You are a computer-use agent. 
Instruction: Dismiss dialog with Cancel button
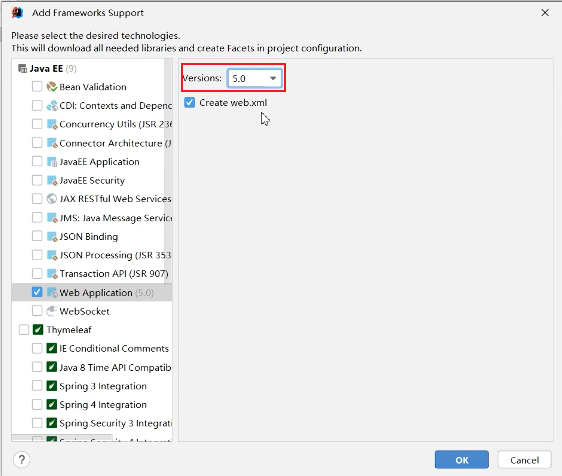pos(524,460)
